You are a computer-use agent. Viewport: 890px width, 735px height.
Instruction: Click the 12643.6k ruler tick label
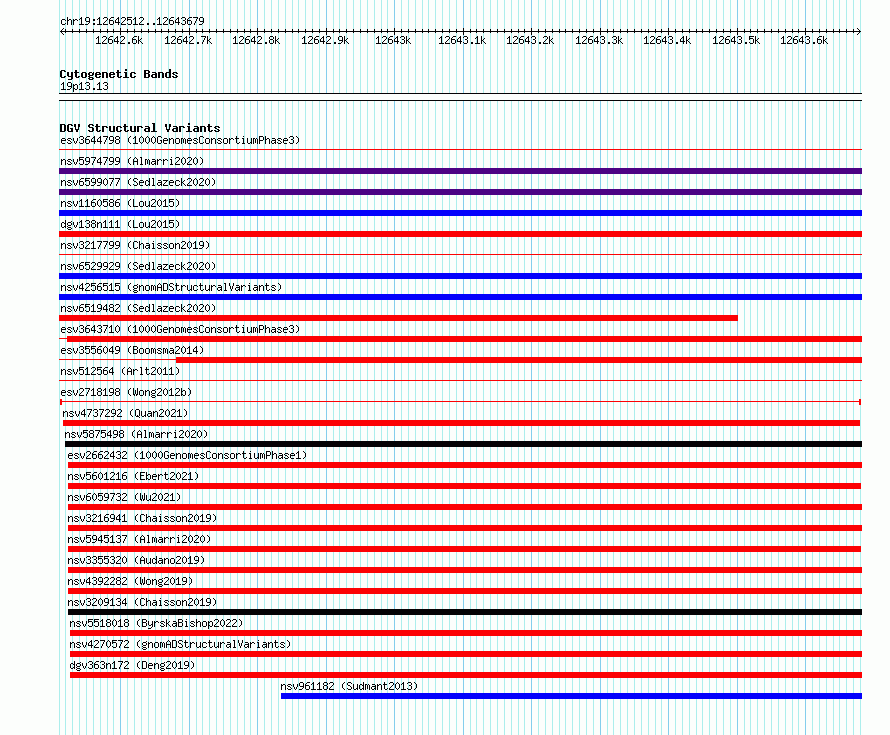804,40
